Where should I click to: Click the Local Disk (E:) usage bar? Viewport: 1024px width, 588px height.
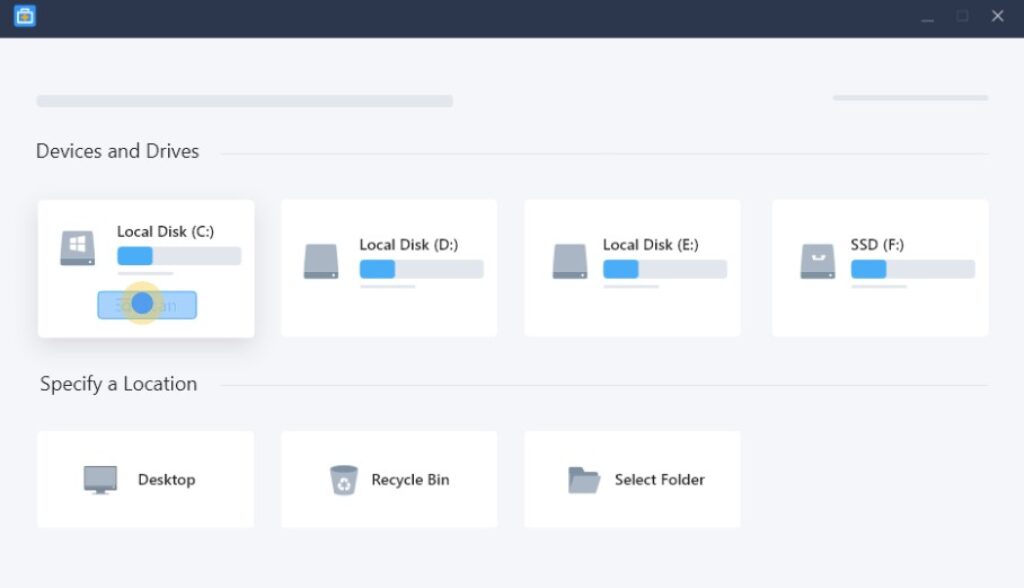tap(665, 269)
